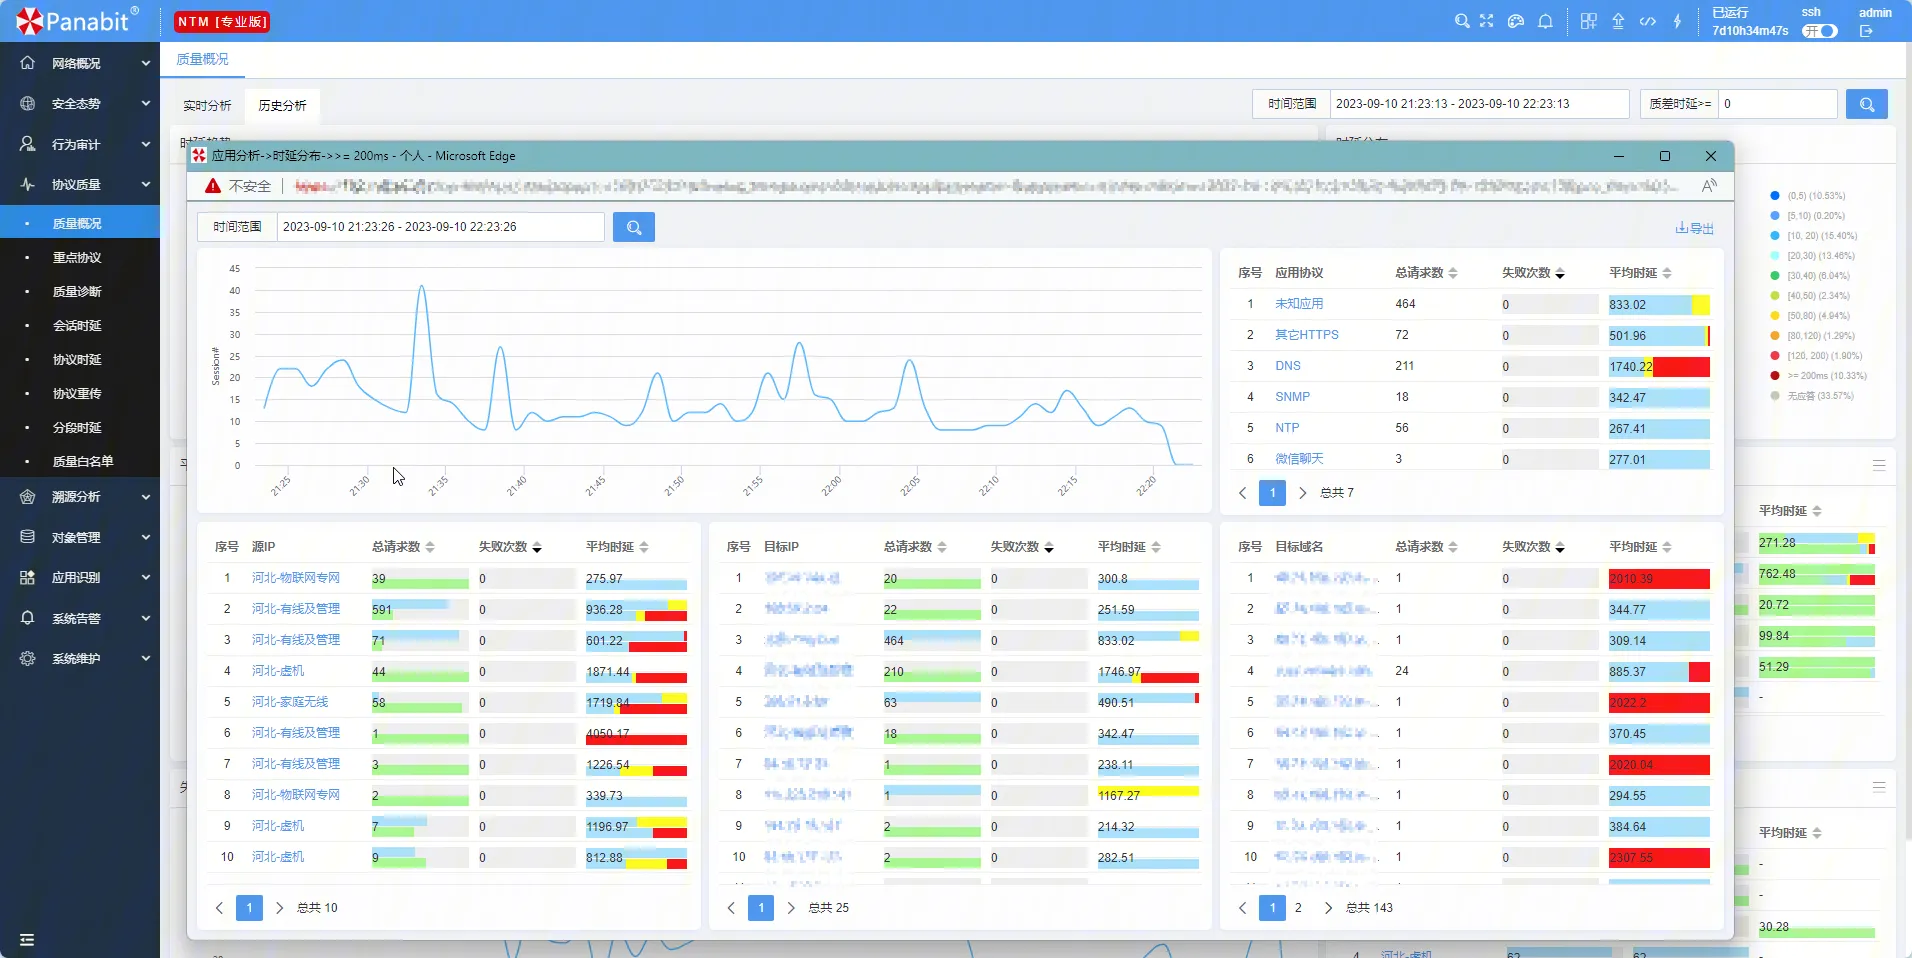This screenshot has width=1912, height=958.
Task: Click the fullscreen expand icon in header
Action: click(x=1487, y=21)
